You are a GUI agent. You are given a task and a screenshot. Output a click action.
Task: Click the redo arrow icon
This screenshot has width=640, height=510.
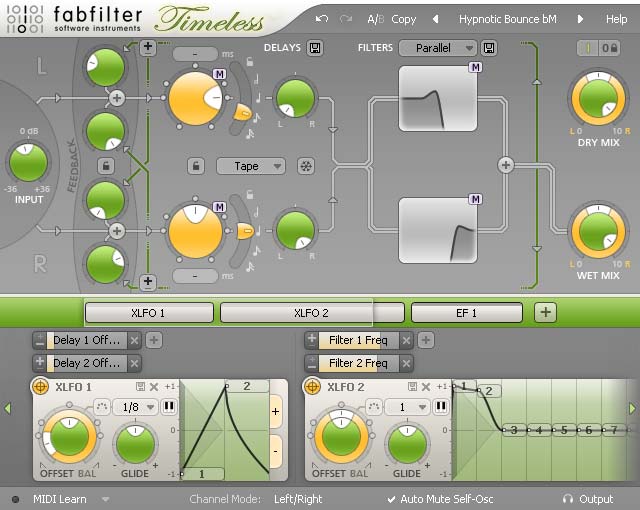point(346,19)
